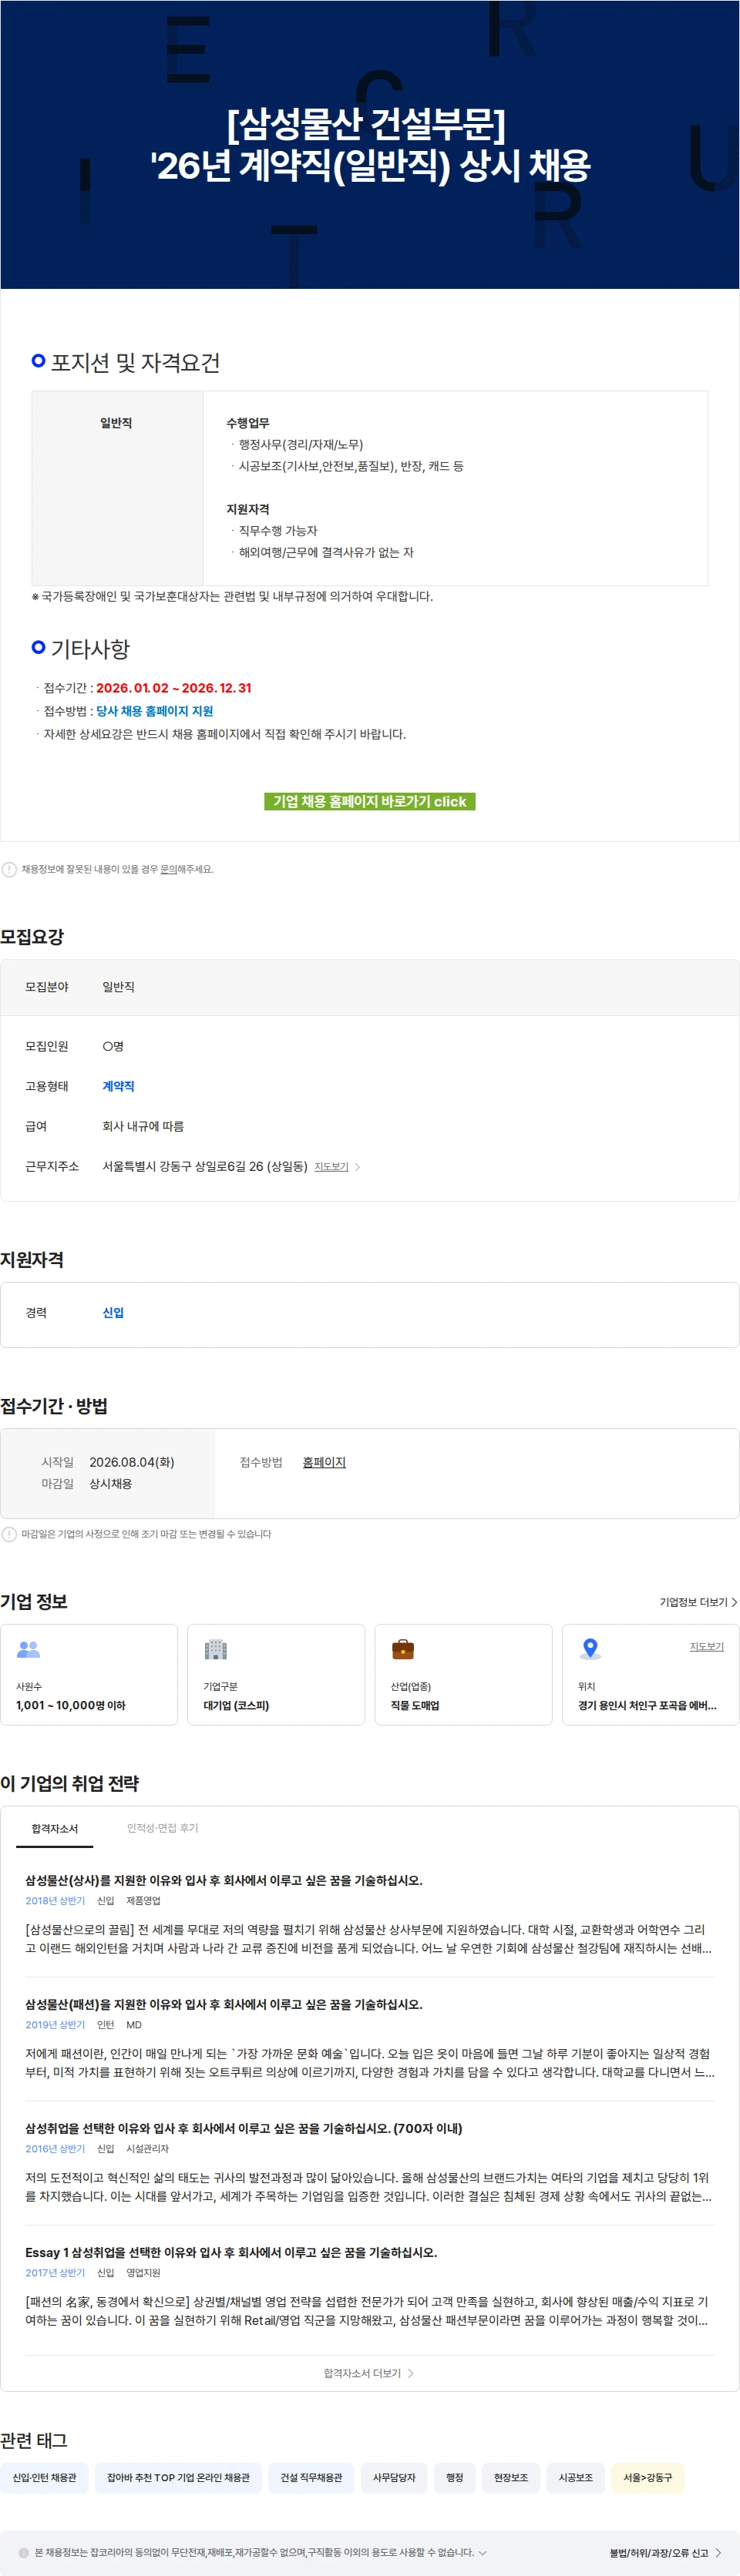The width and height of the screenshot is (740, 2576).
Task: Open the 삼성물산(패션) essay question title
Action: pyautogui.click(x=224, y=2004)
